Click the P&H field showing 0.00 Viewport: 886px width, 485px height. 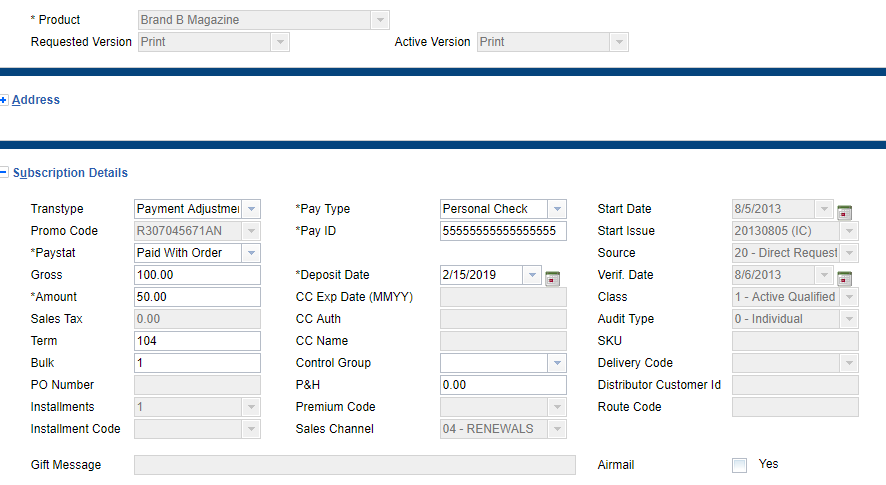(503, 385)
